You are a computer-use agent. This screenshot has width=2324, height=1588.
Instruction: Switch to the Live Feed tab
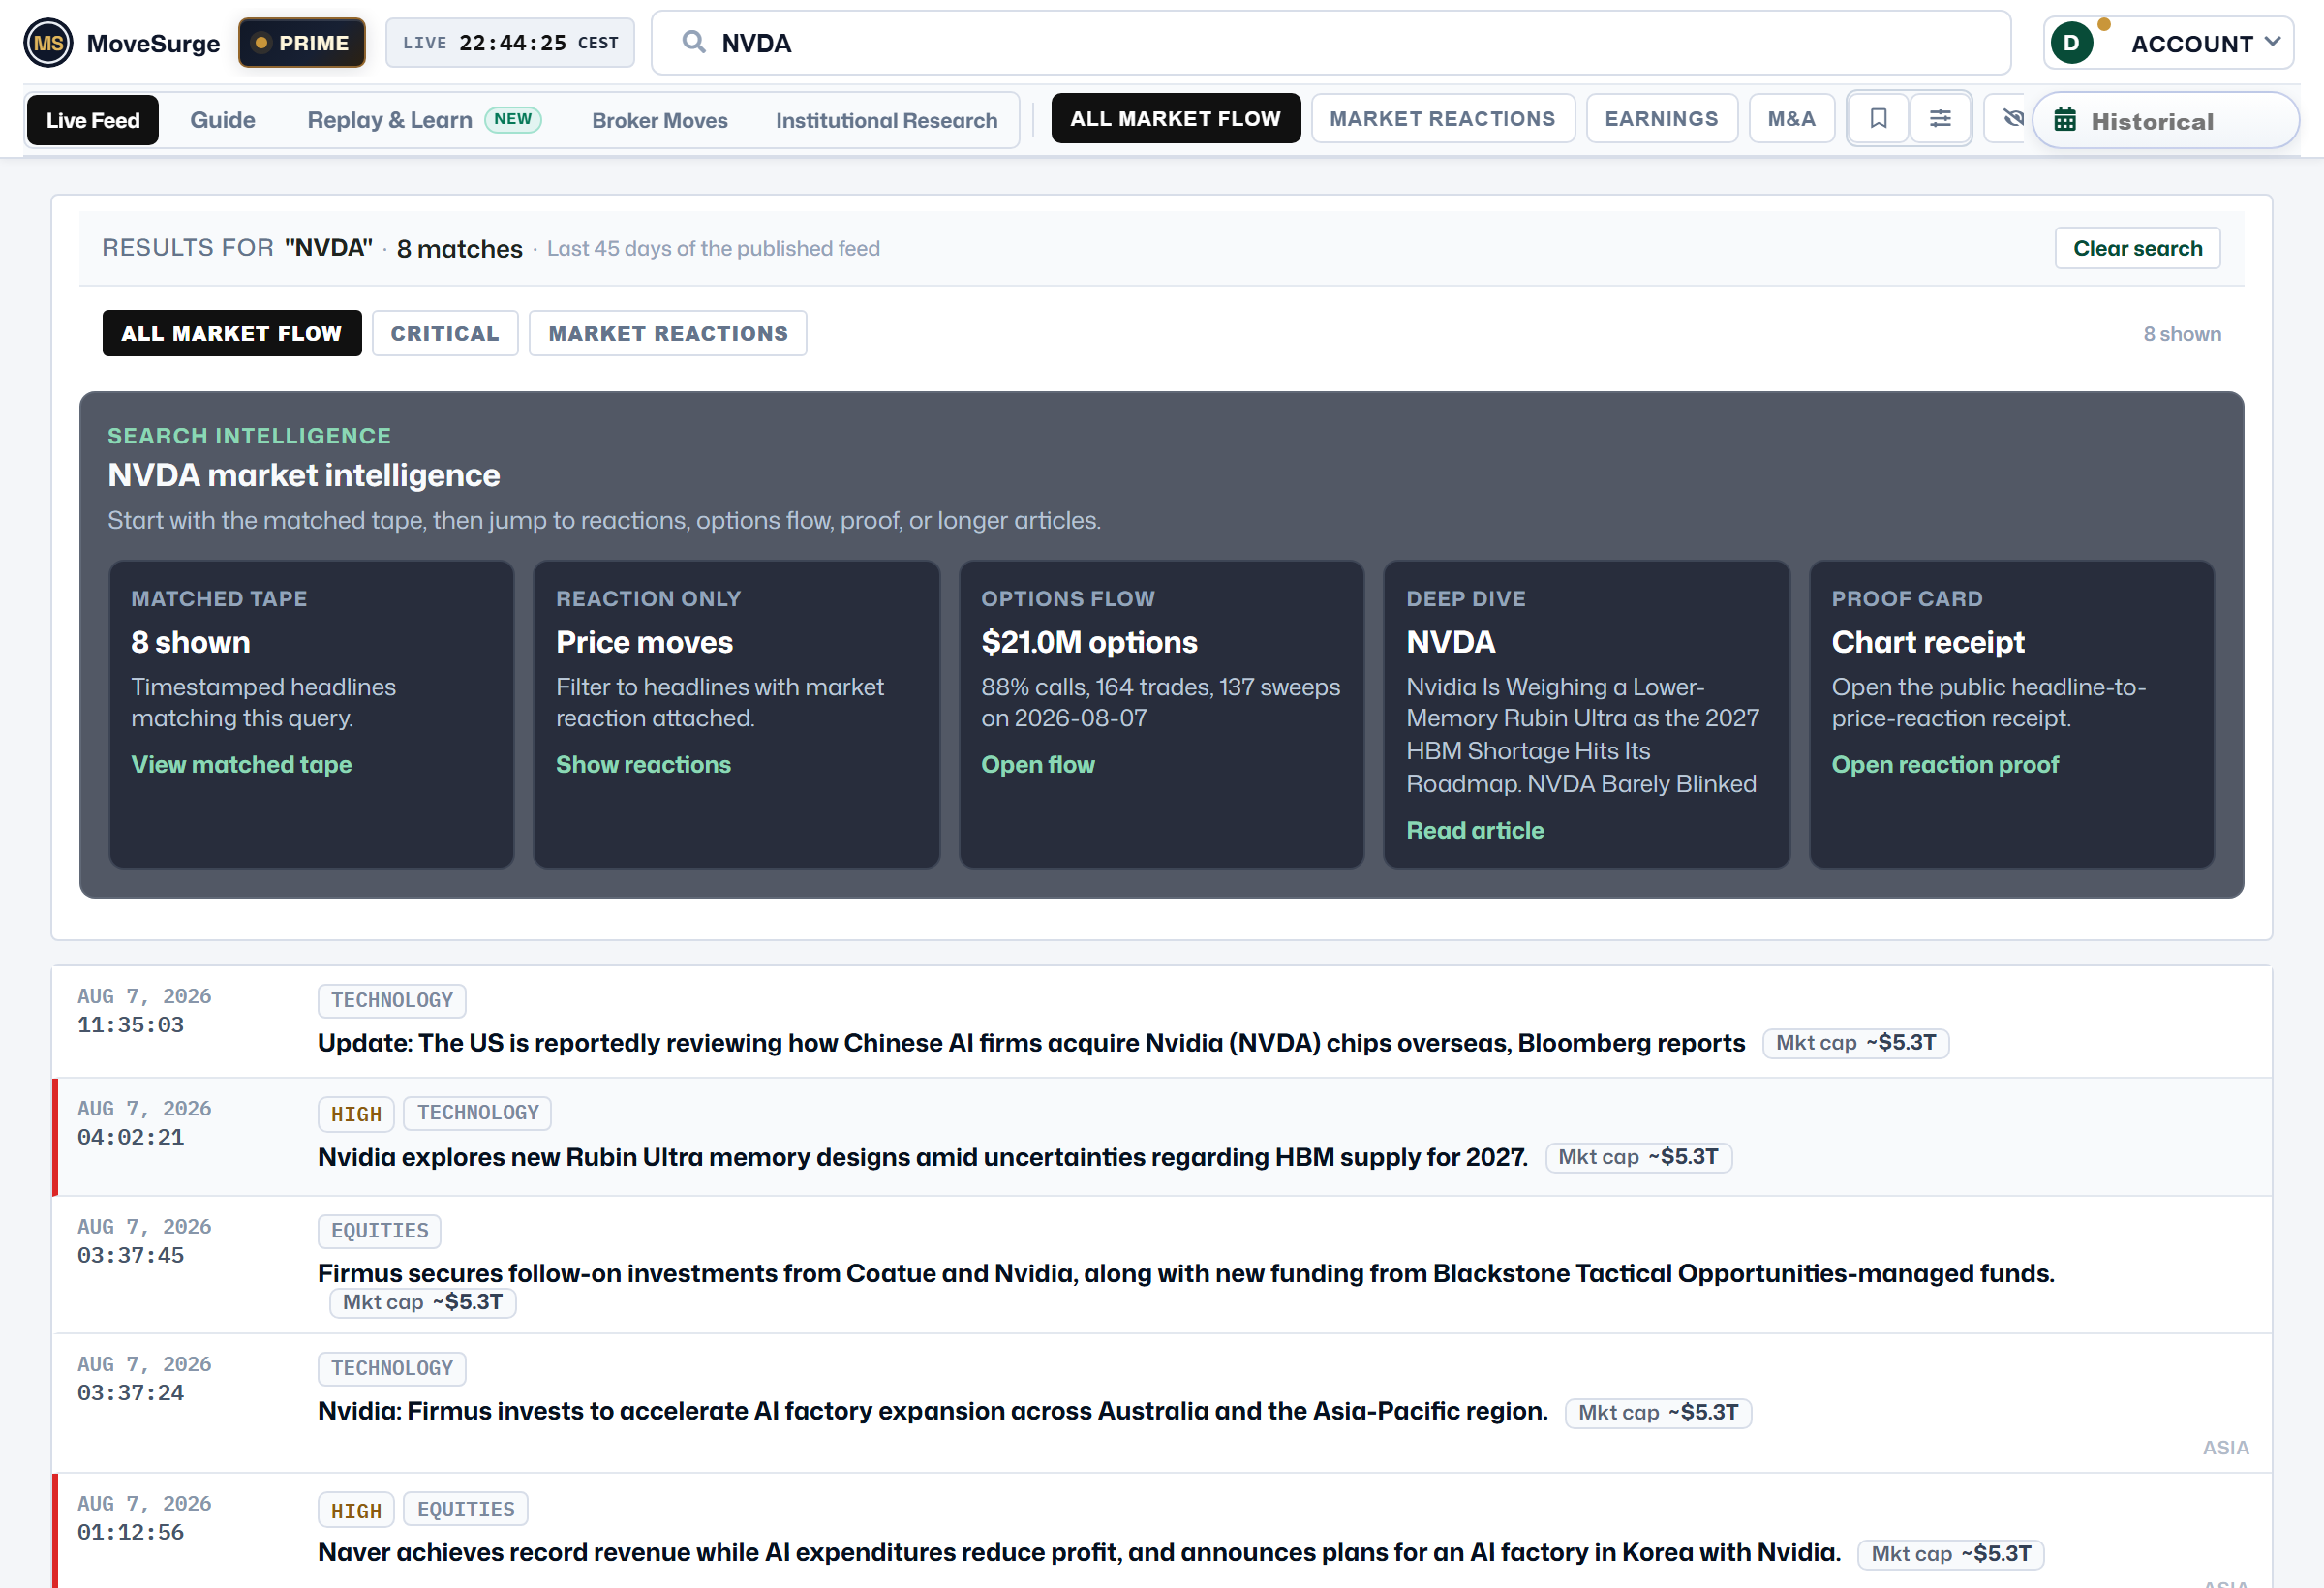[x=93, y=120]
